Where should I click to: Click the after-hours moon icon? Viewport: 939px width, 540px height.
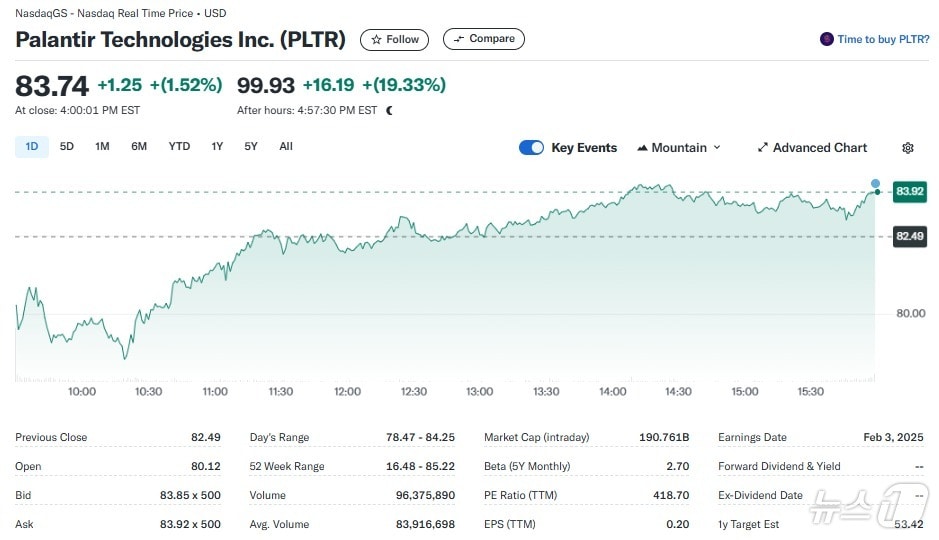[x=389, y=110]
